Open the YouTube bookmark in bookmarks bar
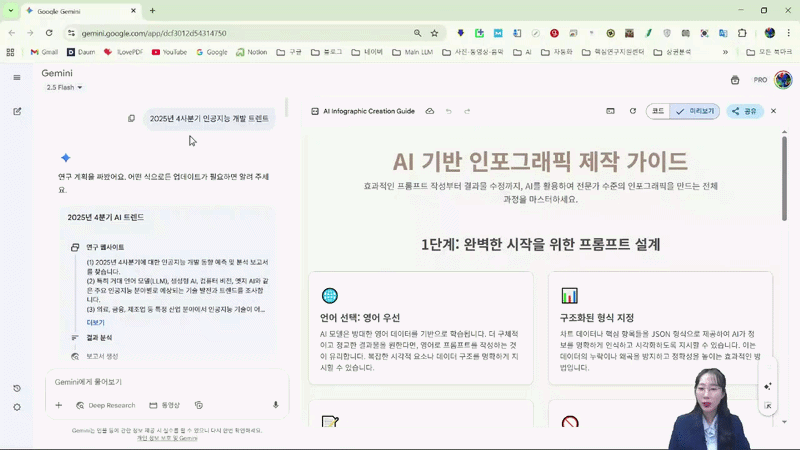Viewport: 800px width, 450px height. (168, 52)
